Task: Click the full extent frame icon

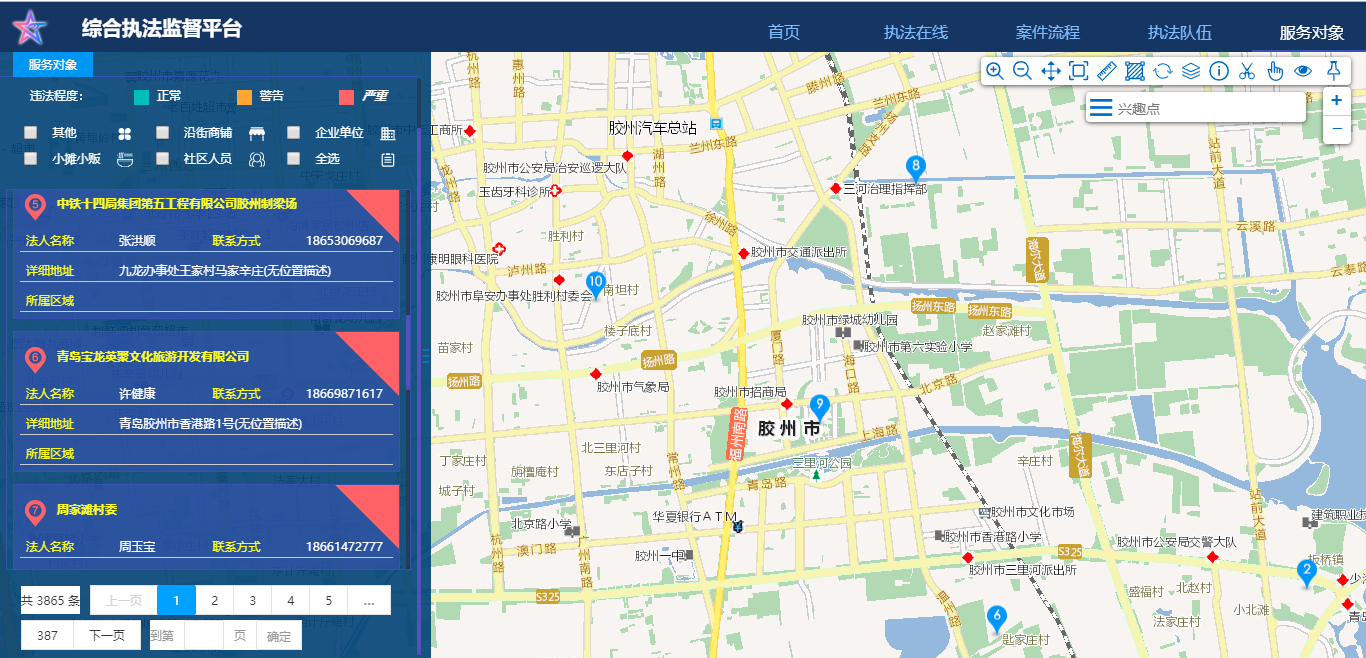Action: [1078, 71]
